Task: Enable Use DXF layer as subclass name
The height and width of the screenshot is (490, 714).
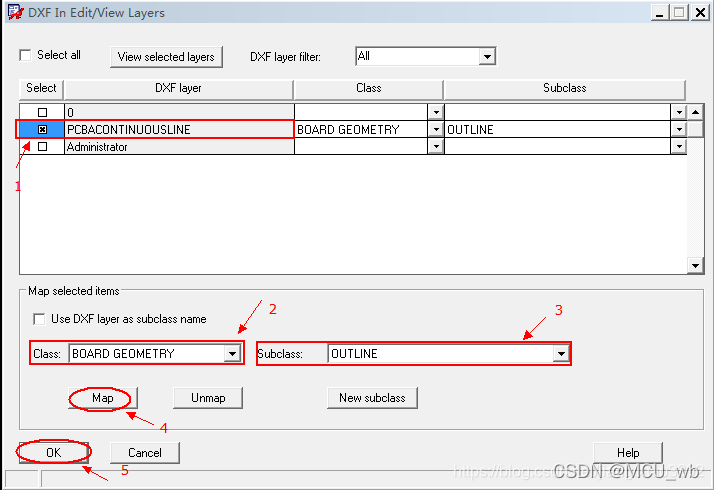Action: tap(40, 319)
